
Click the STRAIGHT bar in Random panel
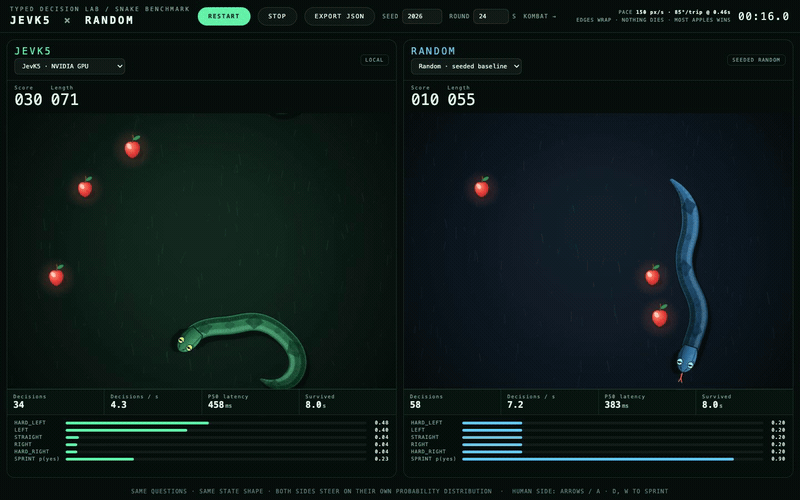tap(613, 437)
